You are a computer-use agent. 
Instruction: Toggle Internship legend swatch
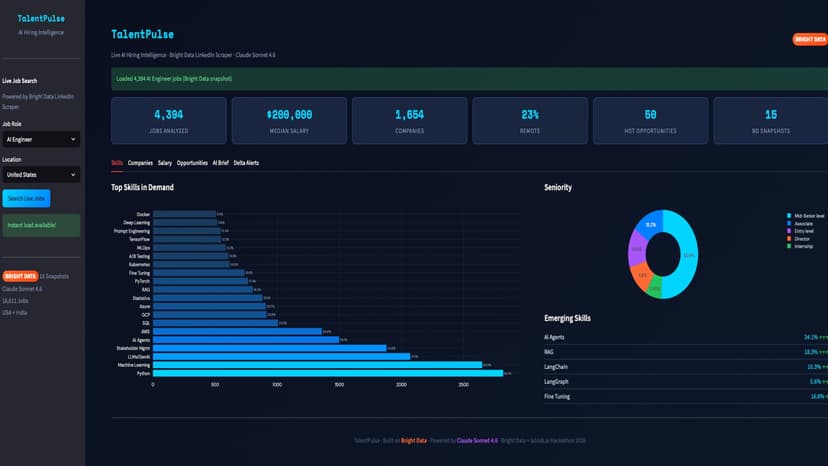click(789, 246)
